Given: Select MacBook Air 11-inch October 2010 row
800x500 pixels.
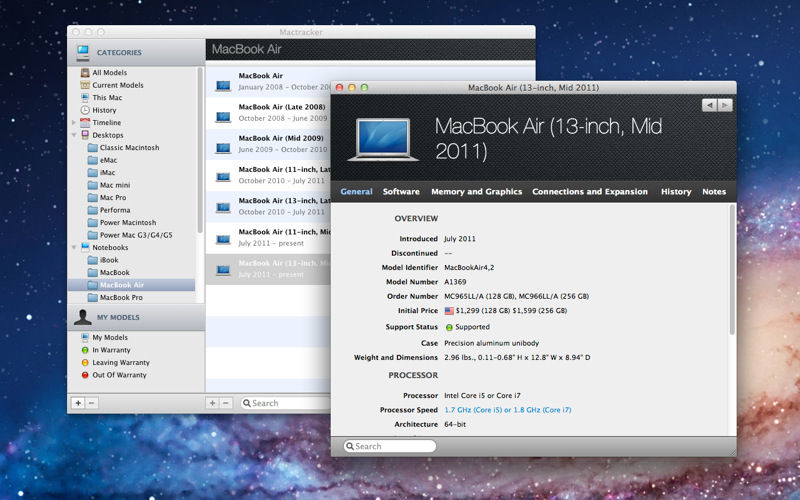Looking at the screenshot, I should [268, 175].
